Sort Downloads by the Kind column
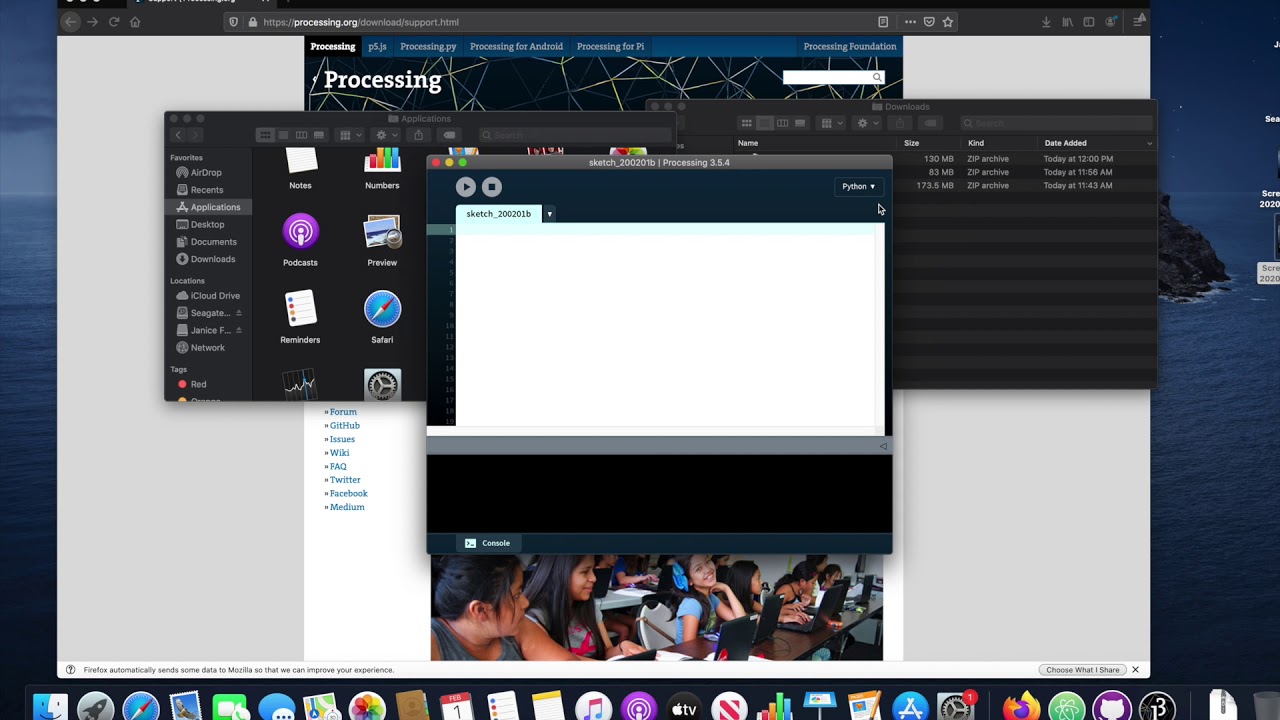1280x720 pixels. (976, 143)
